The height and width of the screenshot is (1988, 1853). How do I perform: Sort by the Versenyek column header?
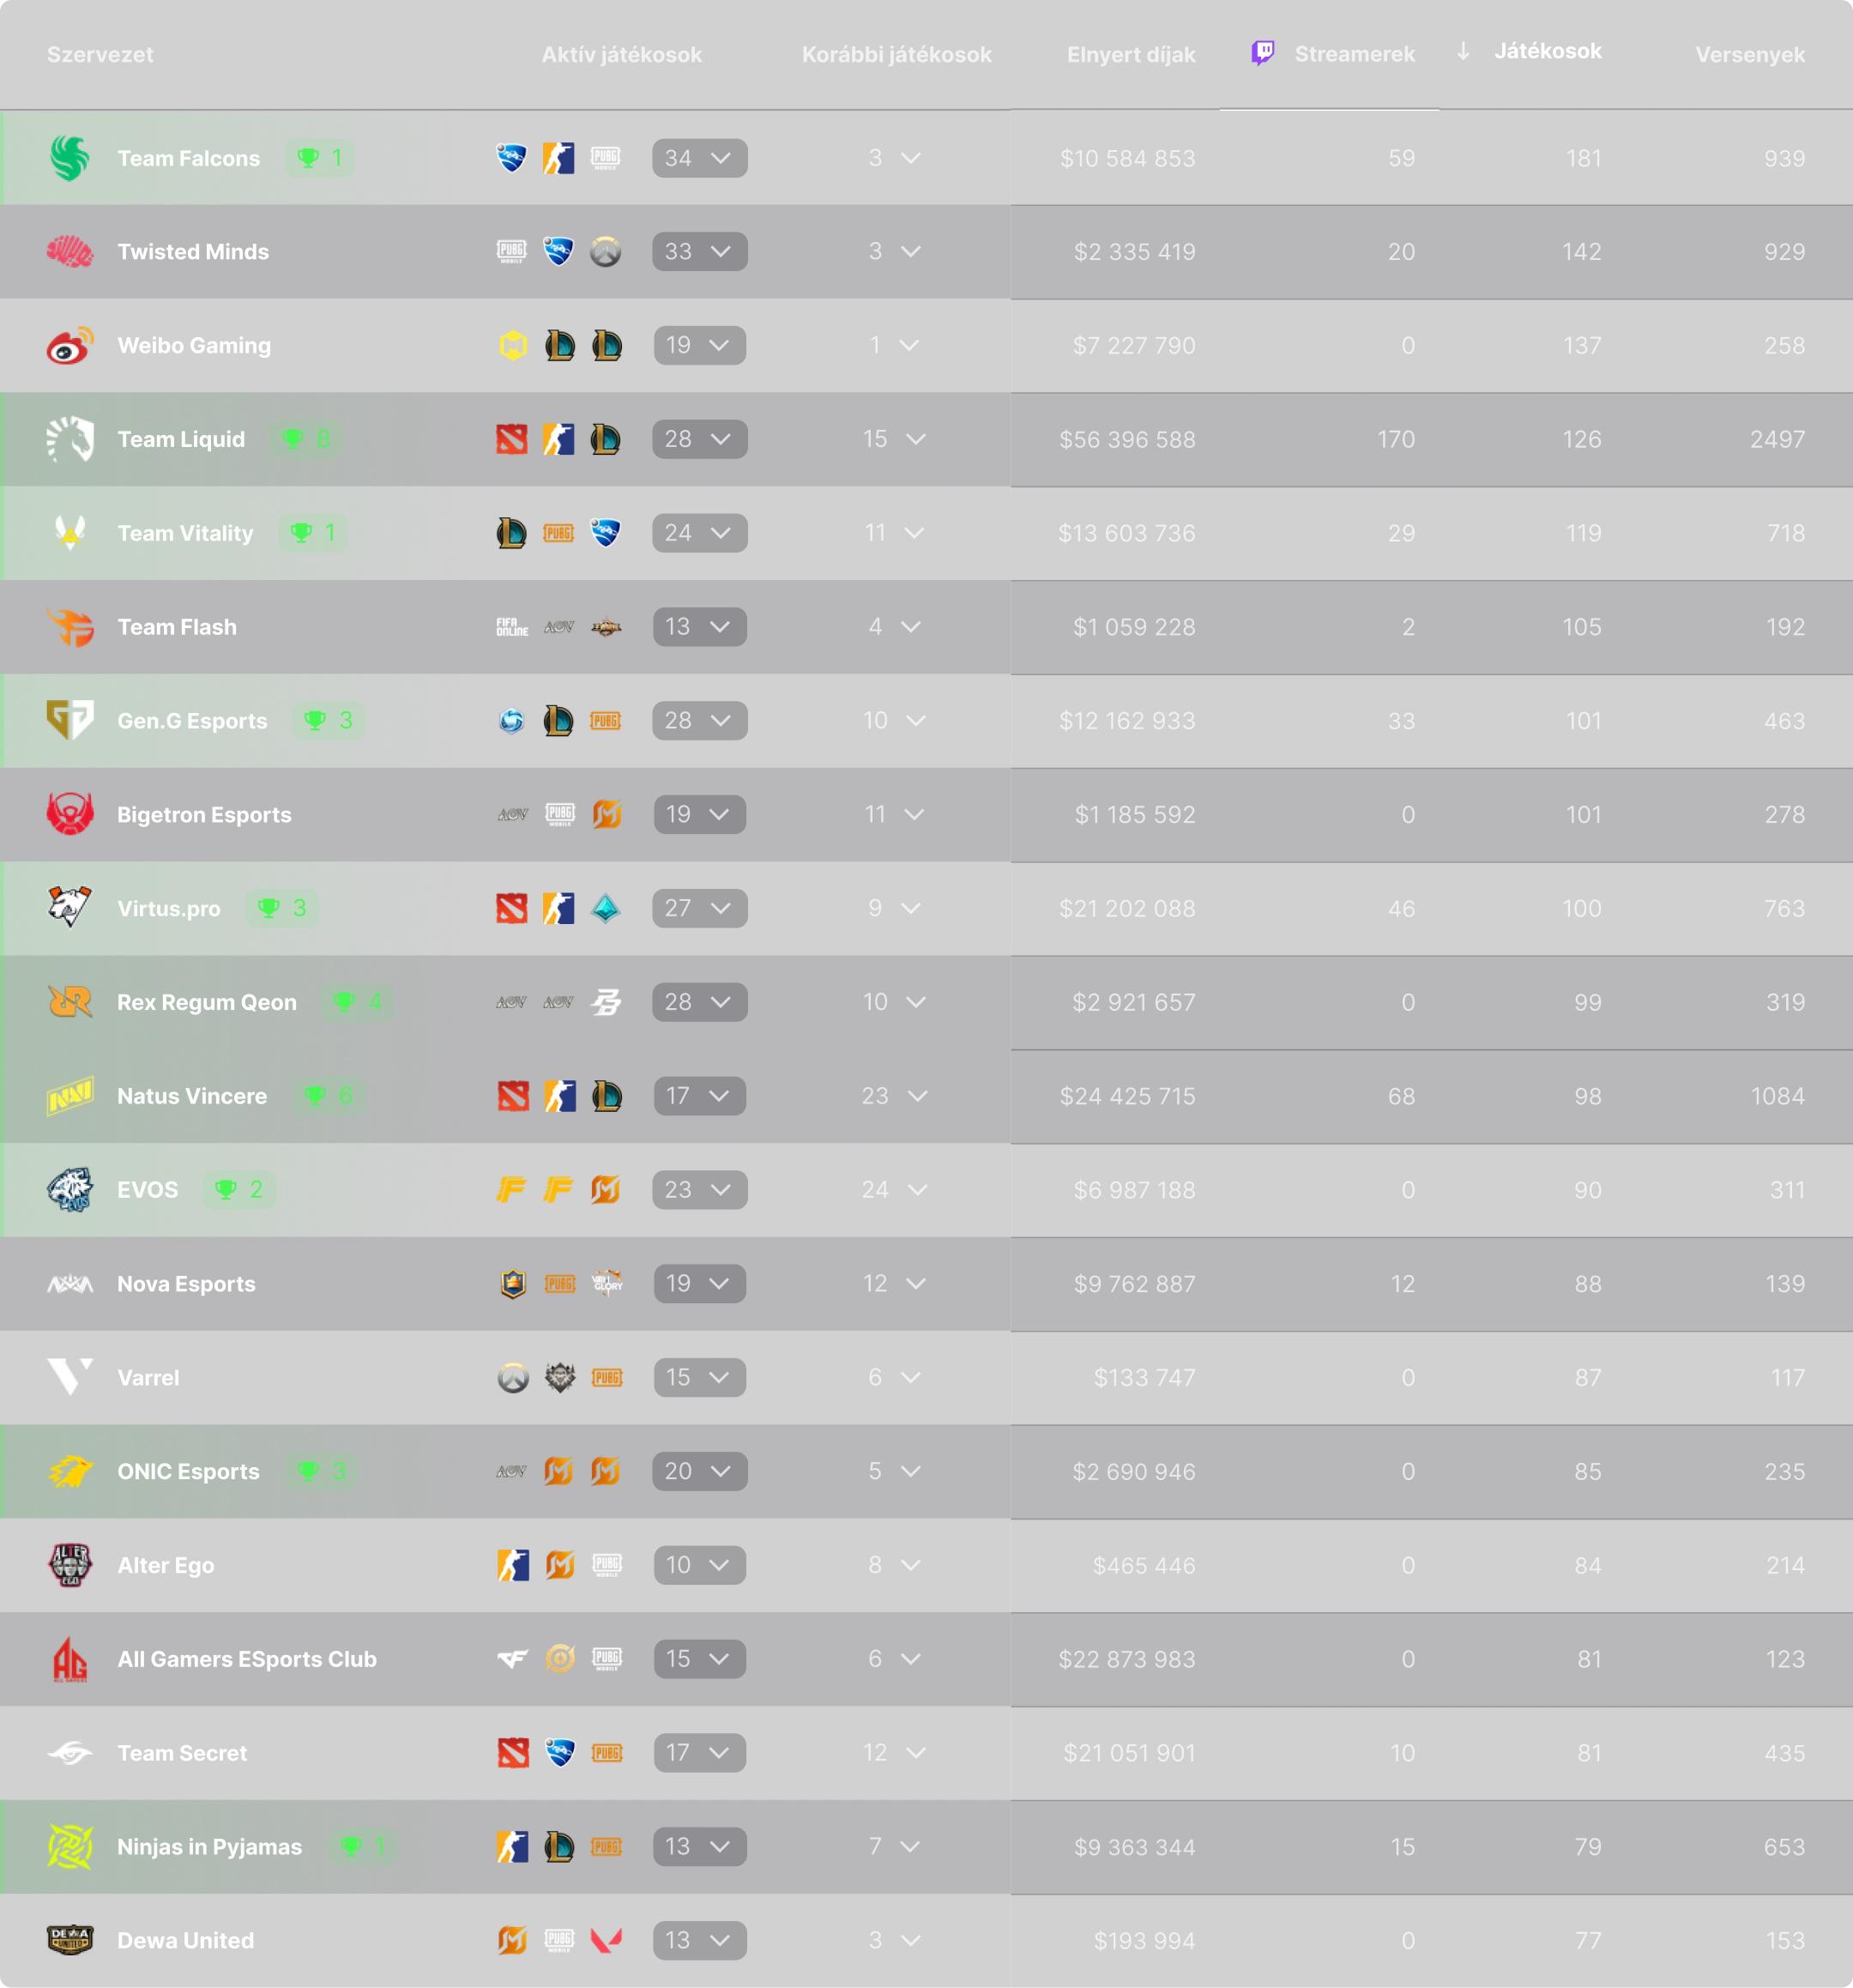[1749, 55]
